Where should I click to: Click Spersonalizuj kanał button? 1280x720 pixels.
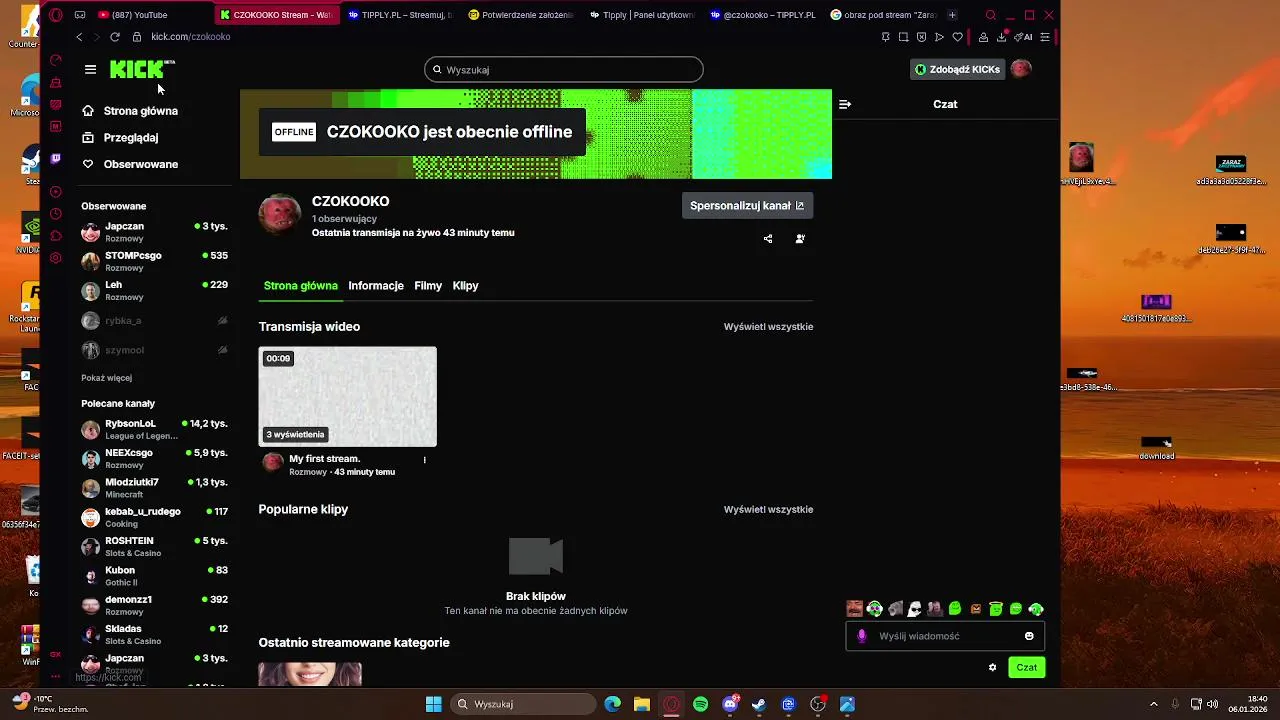[x=747, y=205]
